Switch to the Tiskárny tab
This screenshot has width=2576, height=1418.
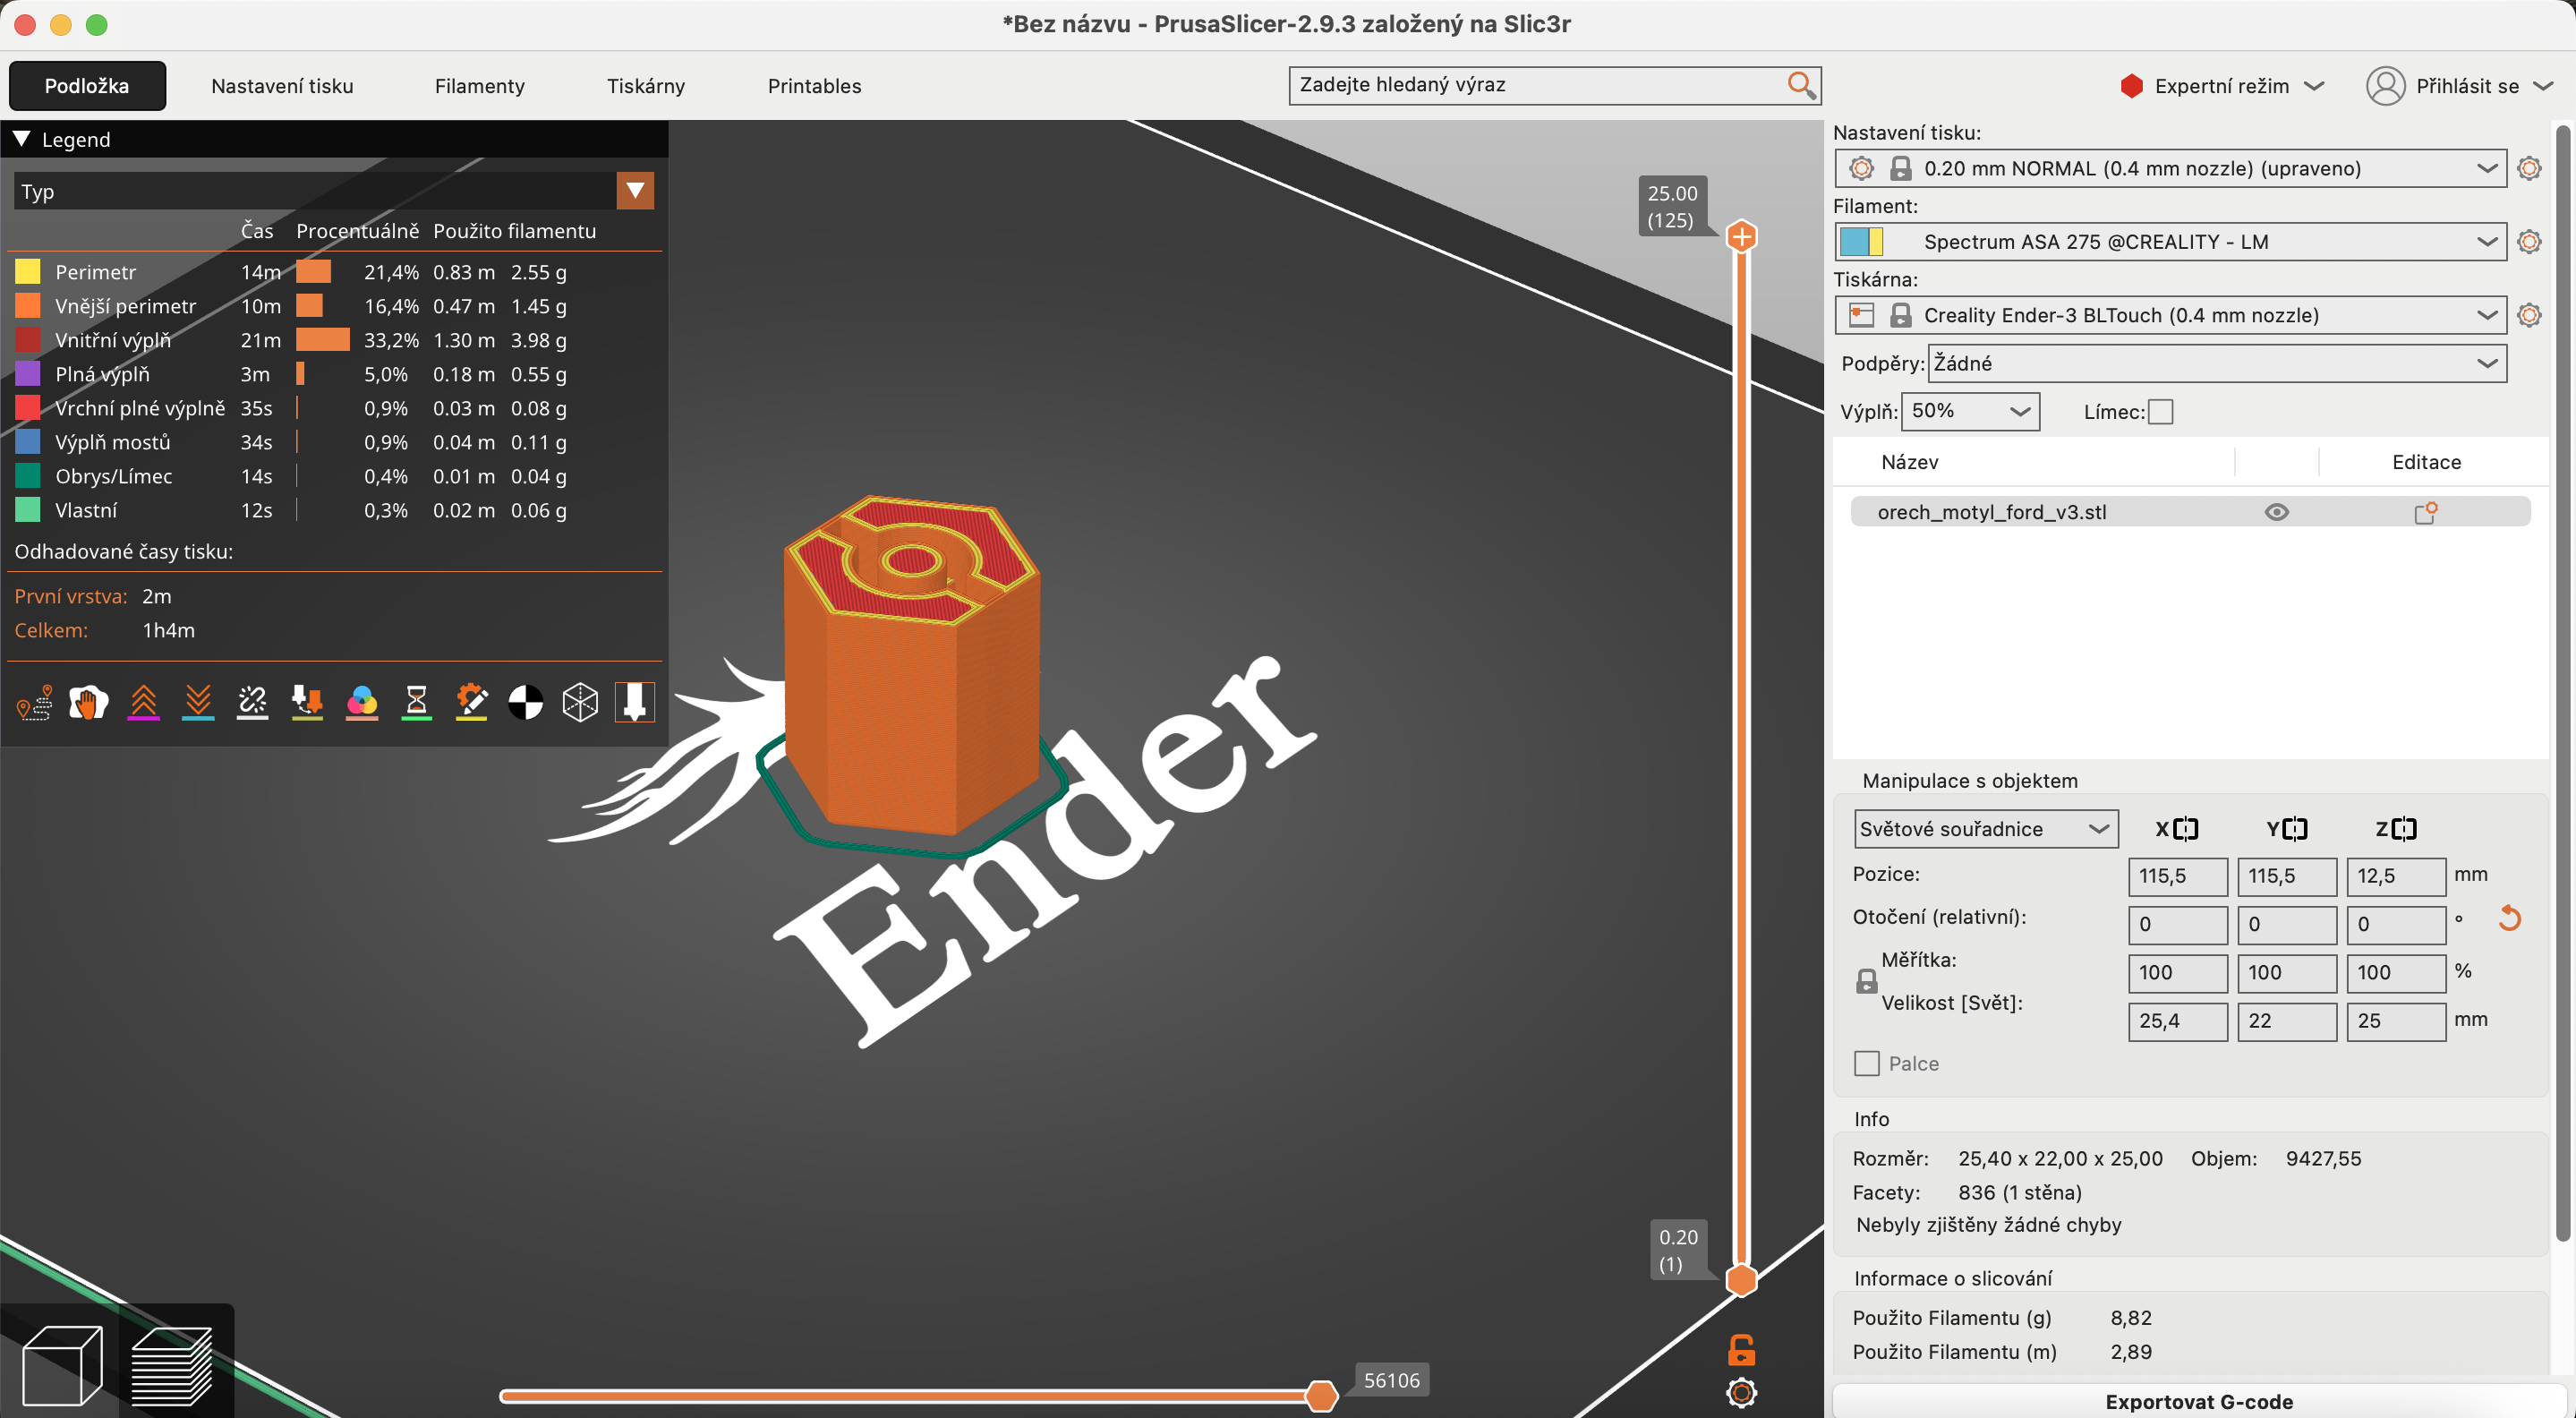point(646,86)
